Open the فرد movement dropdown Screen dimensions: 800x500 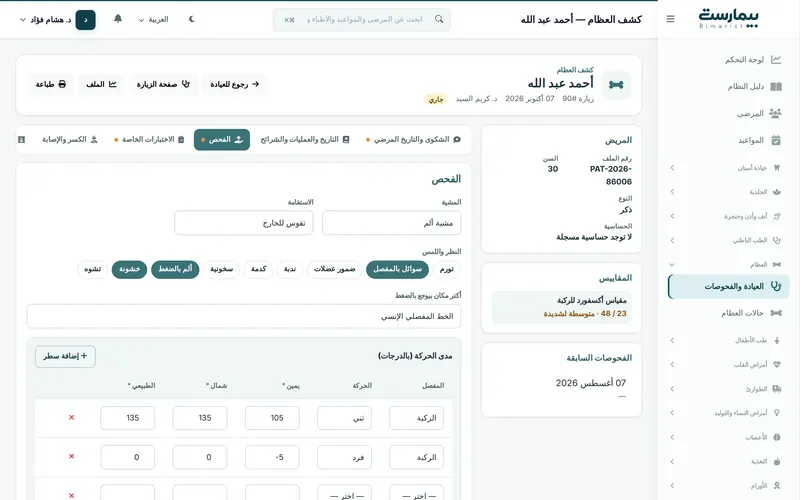point(344,457)
